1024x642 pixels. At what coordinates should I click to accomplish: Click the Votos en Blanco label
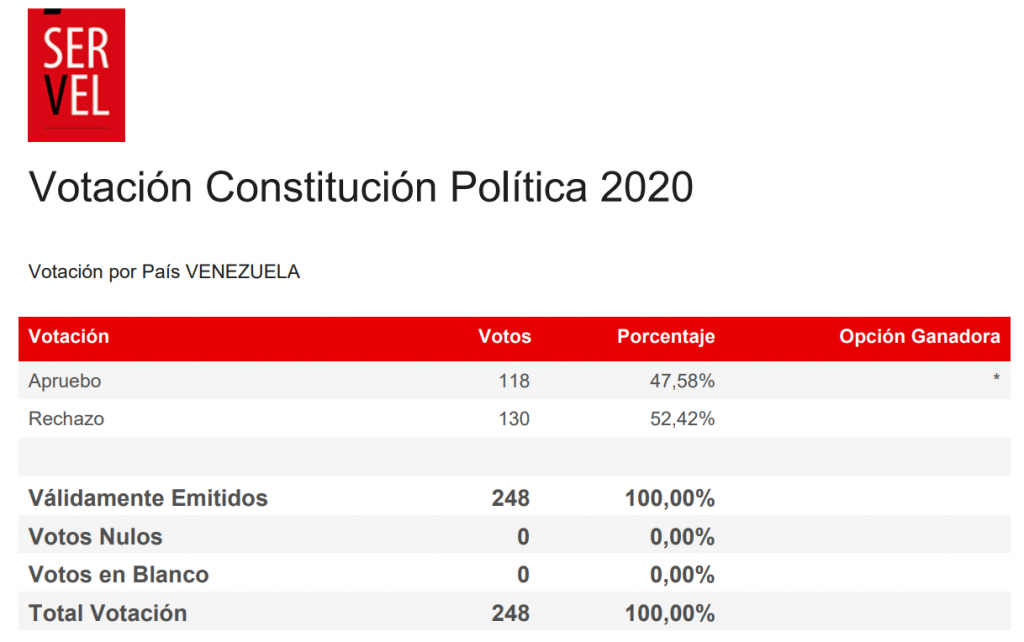(119, 575)
